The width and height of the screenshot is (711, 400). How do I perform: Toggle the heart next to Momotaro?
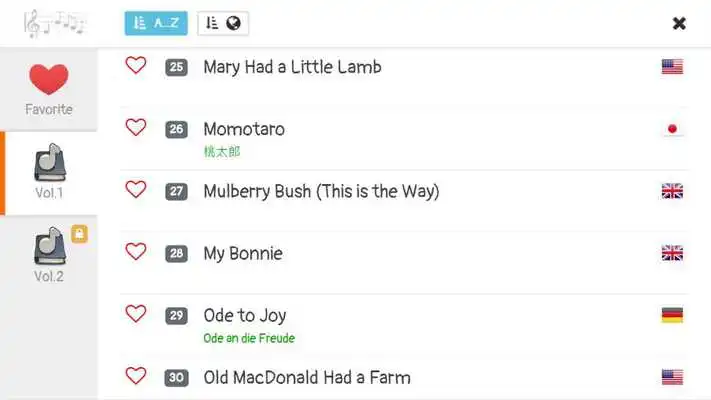click(136, 127)
